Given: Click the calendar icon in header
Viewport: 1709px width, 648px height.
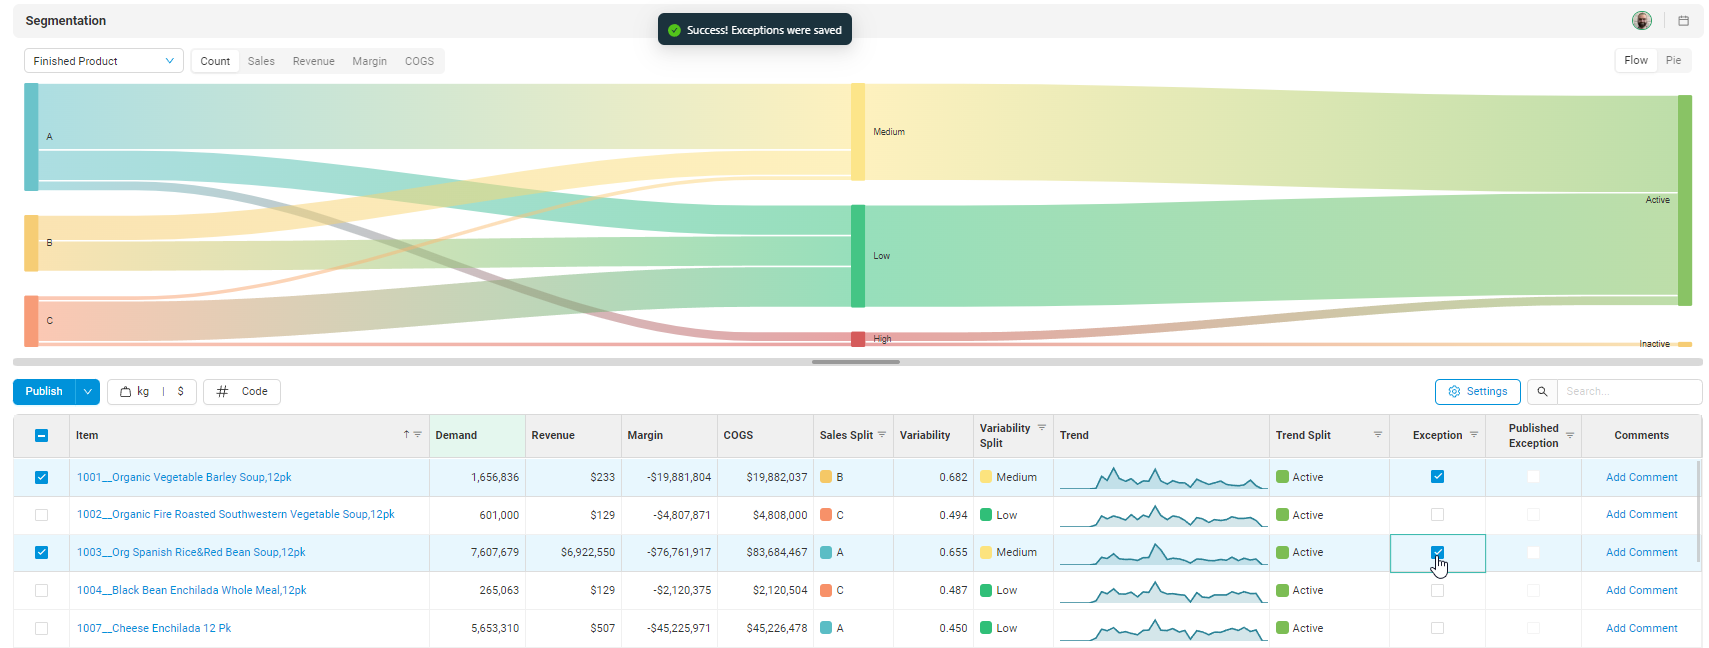Looking at the screenshot, I should (1683, 21).
